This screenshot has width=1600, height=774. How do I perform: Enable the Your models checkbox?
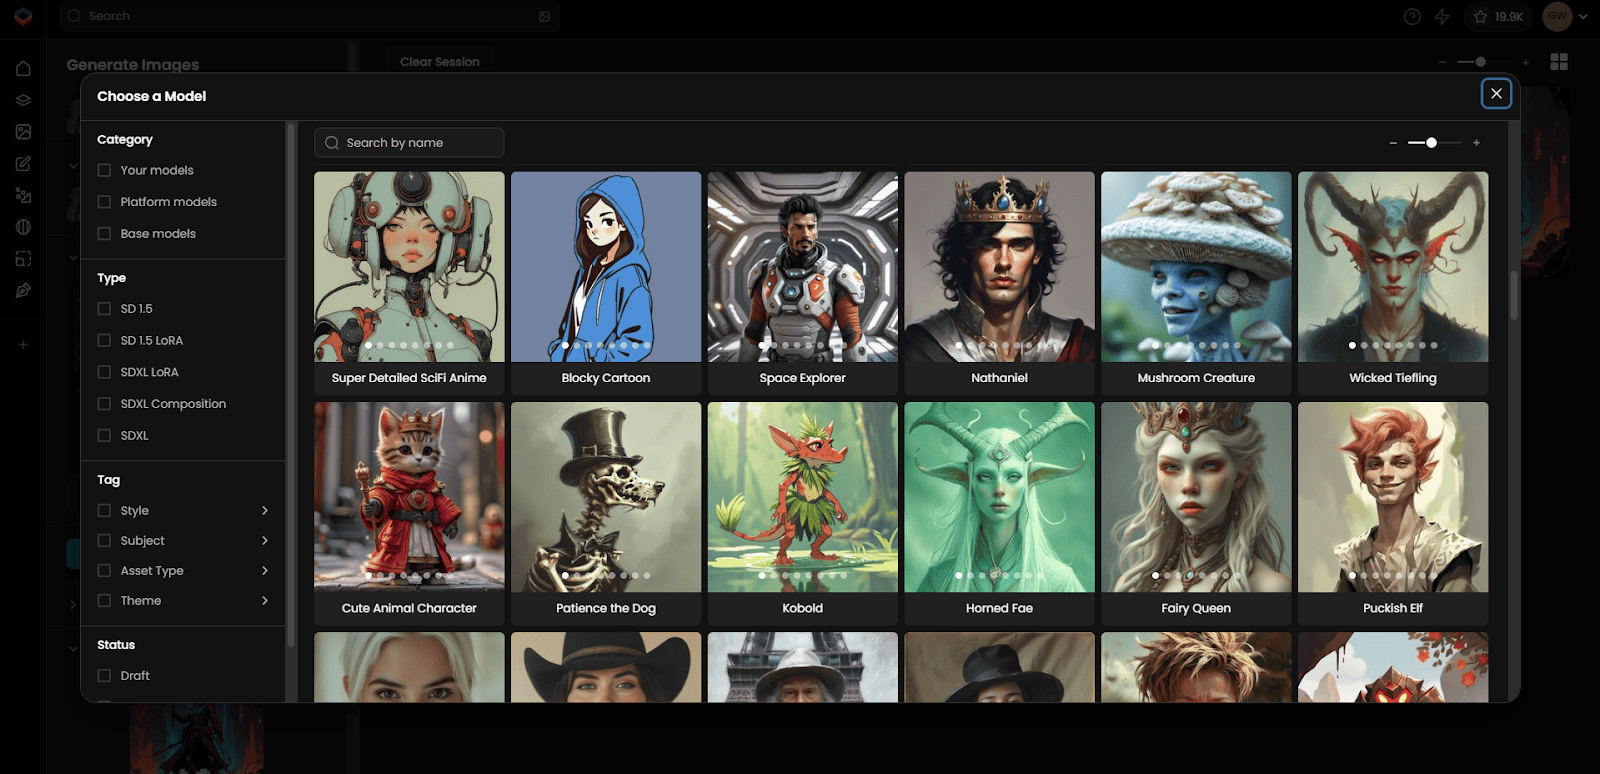104,171
